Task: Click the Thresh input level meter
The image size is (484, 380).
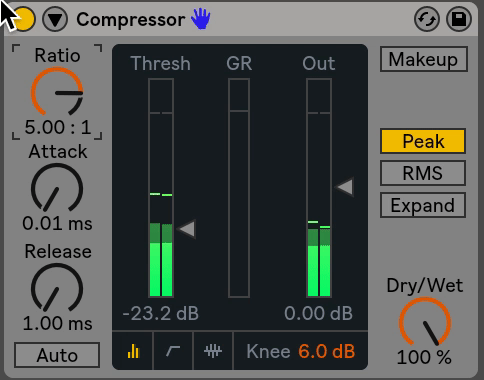Action: click(x=161, y=188)
